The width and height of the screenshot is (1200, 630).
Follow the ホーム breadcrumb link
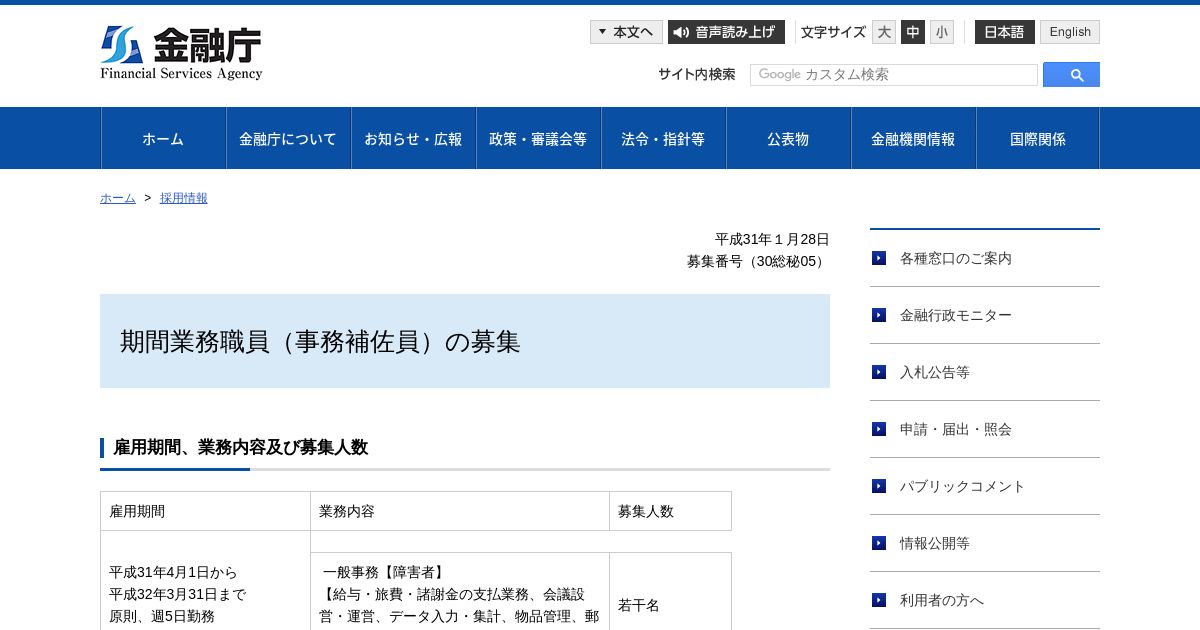(118, 198)
